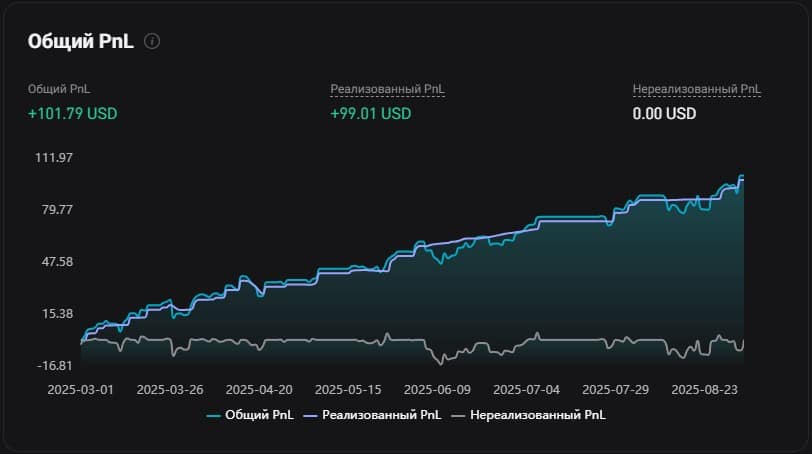Image resolution: width=812 pixels, height=454 pixels.
Task: Click the 2025-08-23 date on the x-axis
Action: 705,389
